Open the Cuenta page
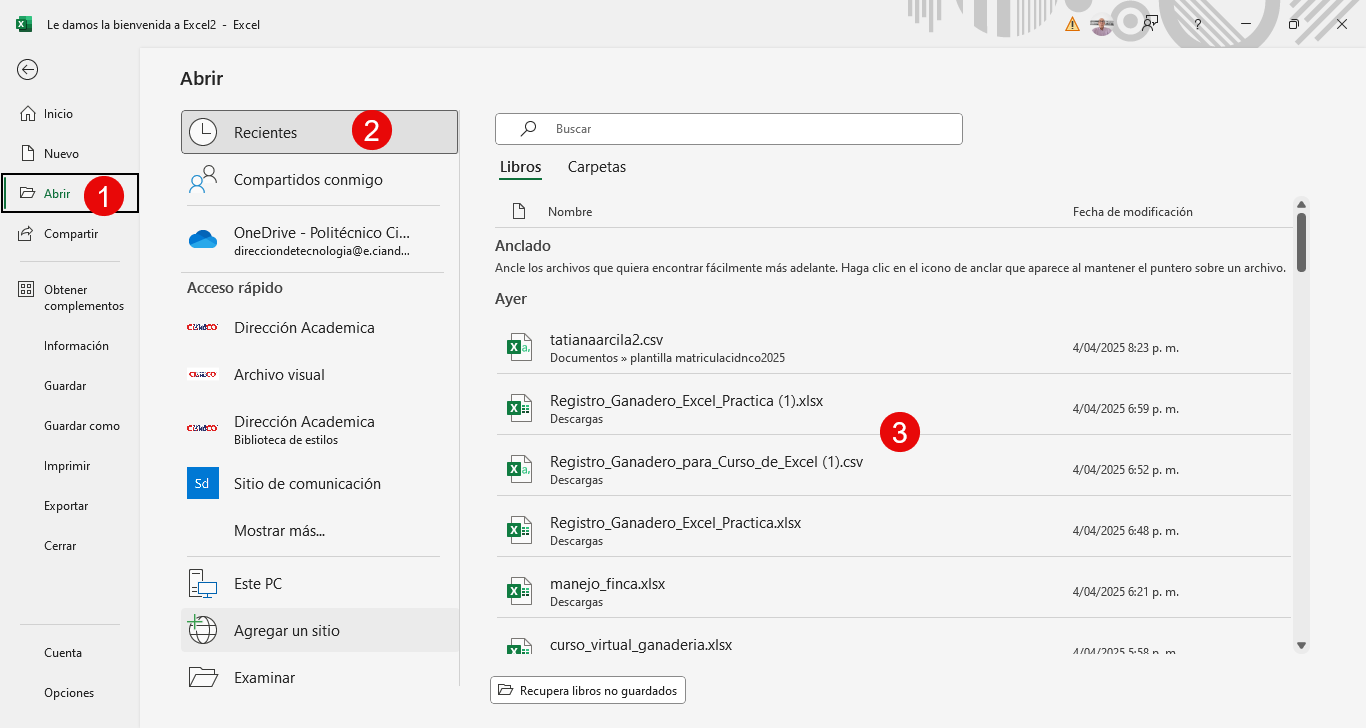Screen dimensions: 1366x728 click(x=63, y=653)
